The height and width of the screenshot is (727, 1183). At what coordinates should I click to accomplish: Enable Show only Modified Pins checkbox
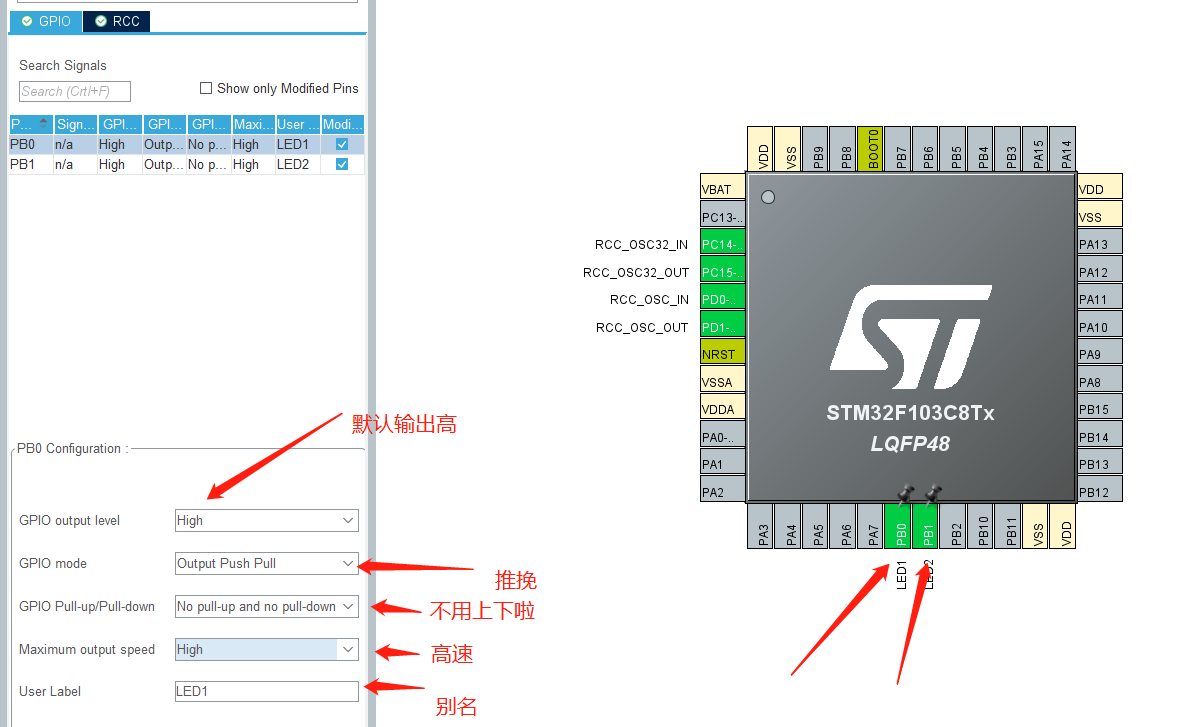click(x=205, y=88)
